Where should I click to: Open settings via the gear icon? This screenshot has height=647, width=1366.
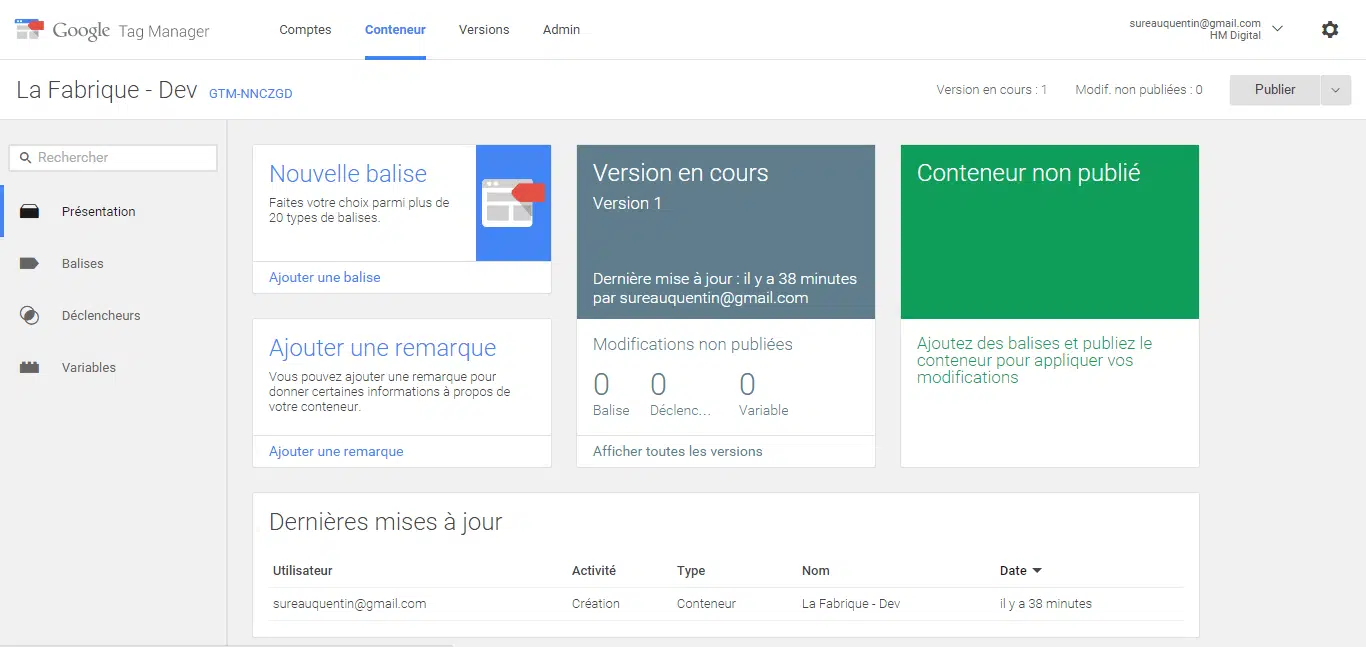click(x=1329, y=30)
